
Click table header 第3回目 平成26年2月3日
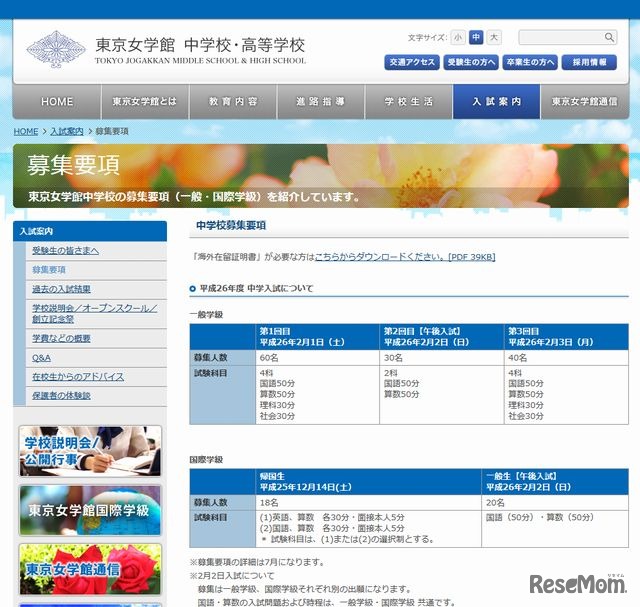(567, 337)
